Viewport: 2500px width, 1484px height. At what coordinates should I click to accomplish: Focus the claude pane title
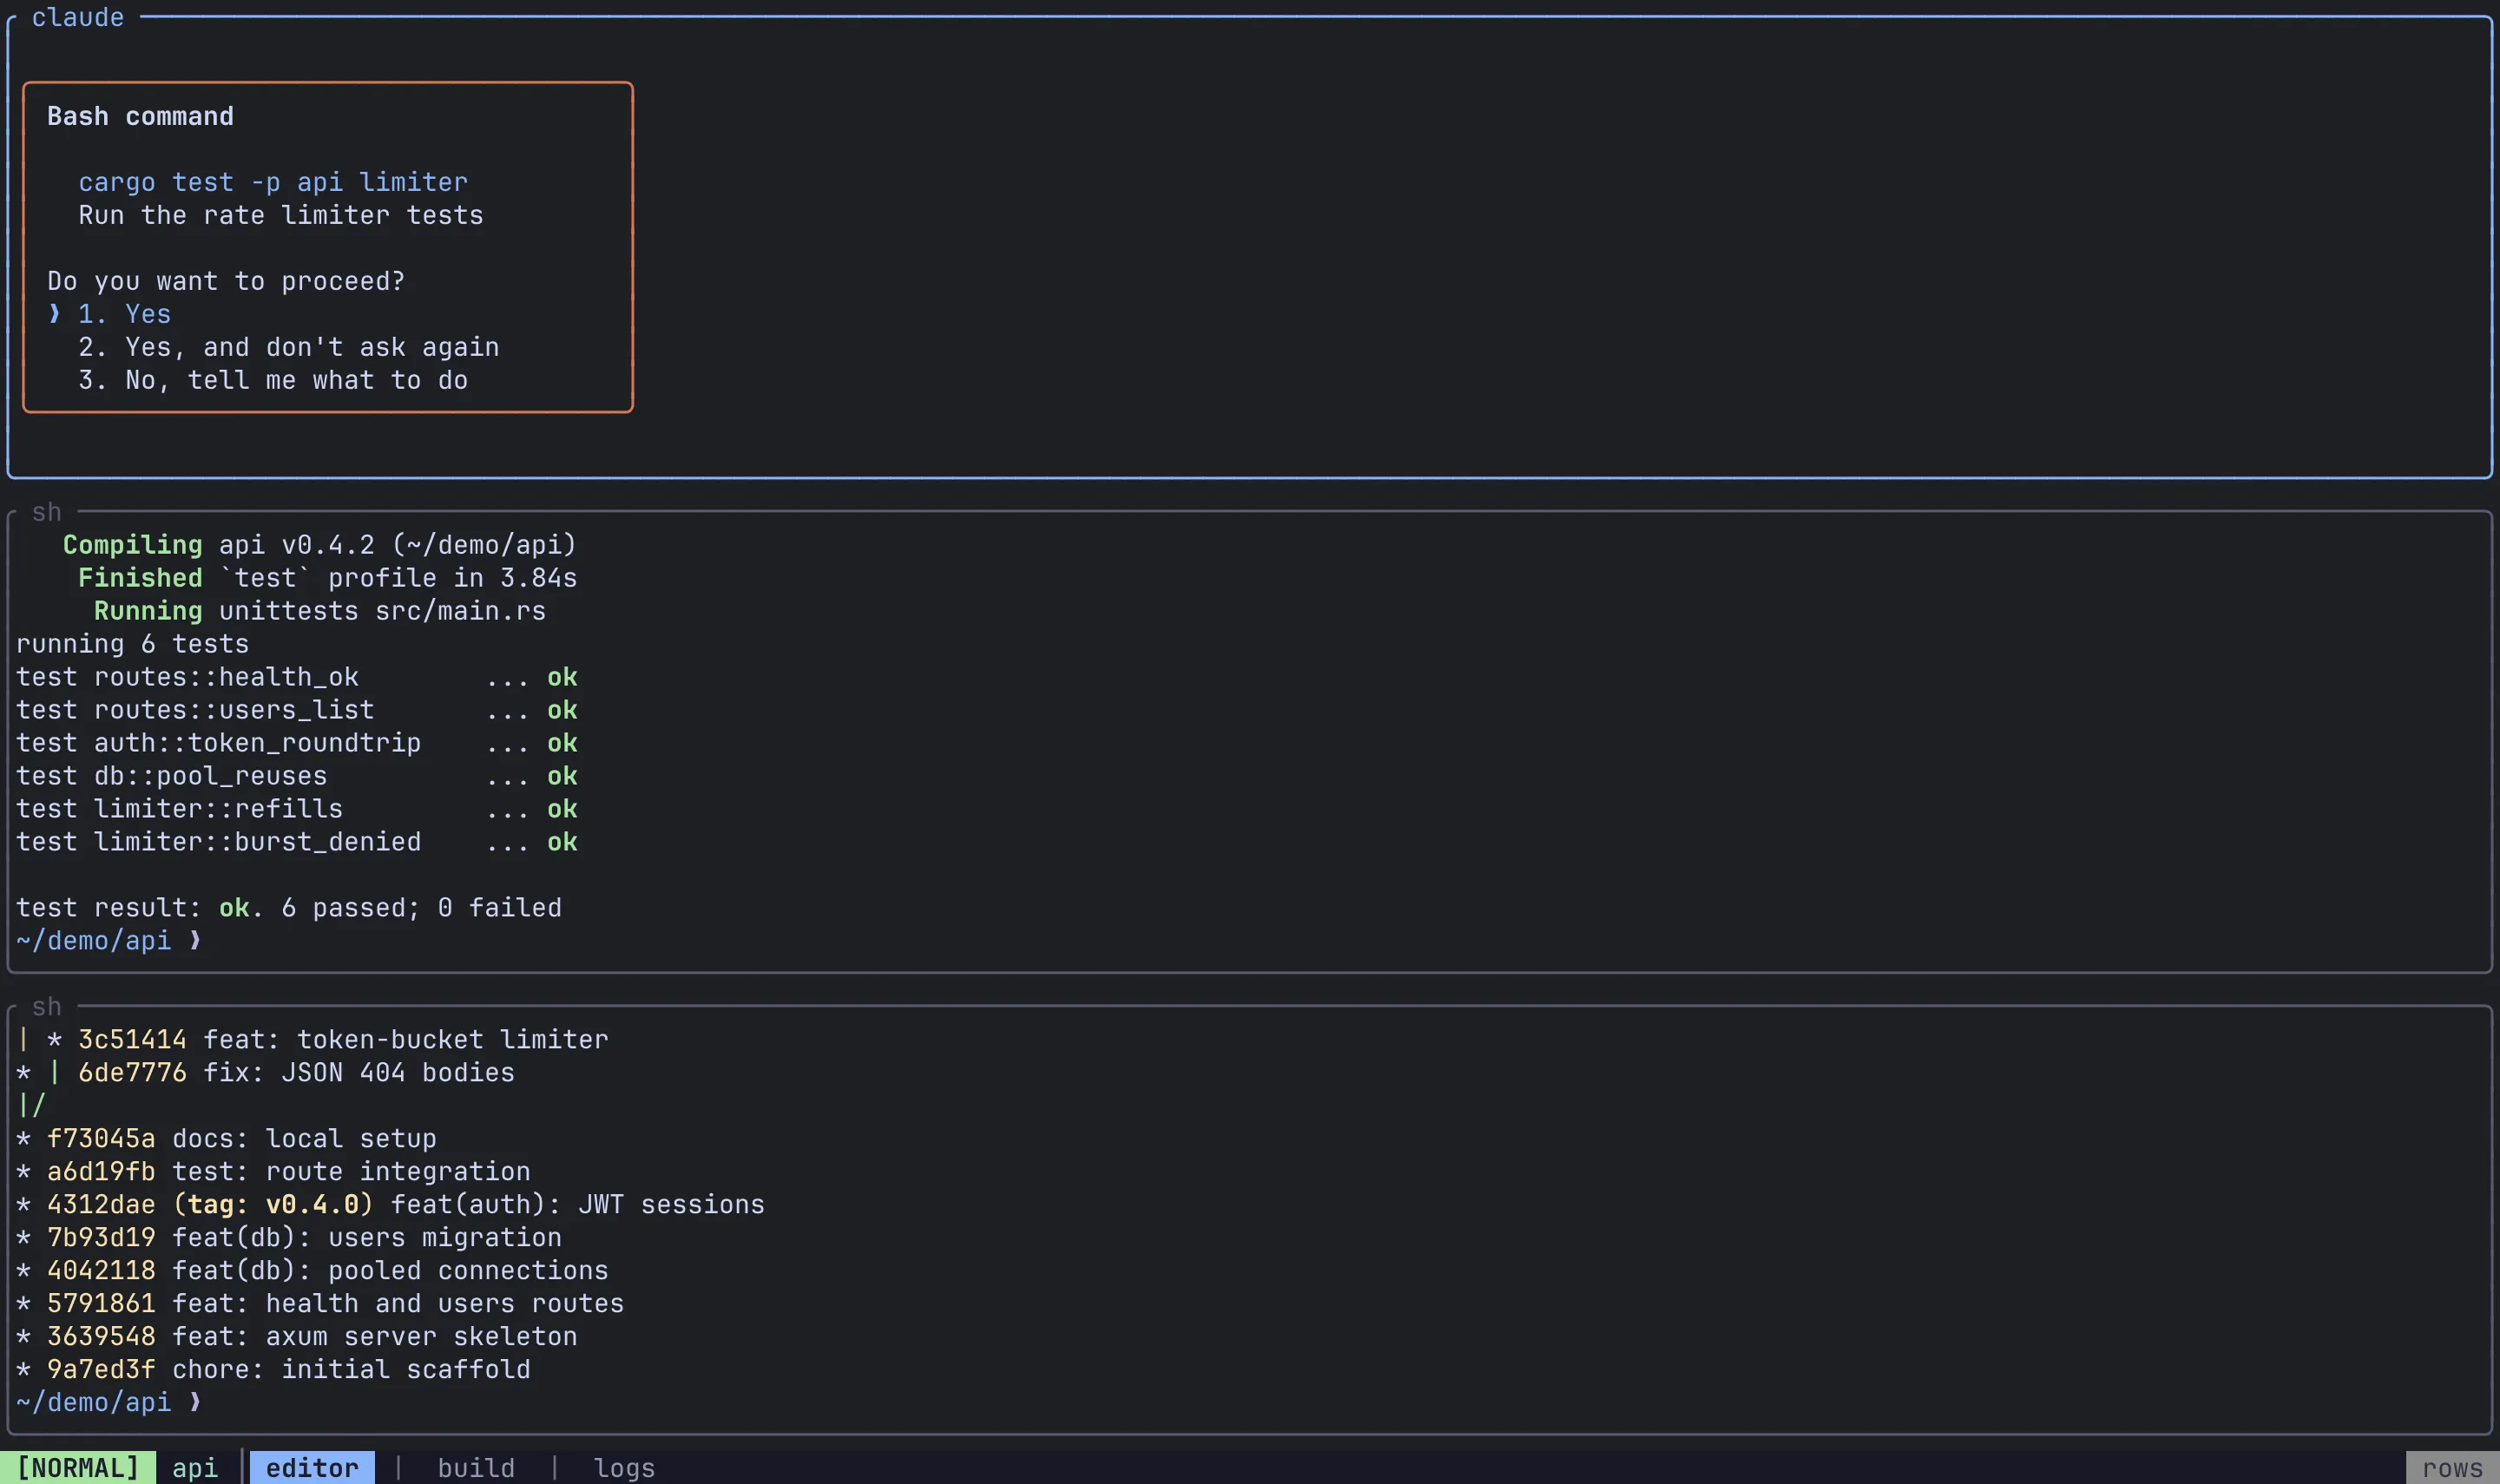(x=78, y=17)
